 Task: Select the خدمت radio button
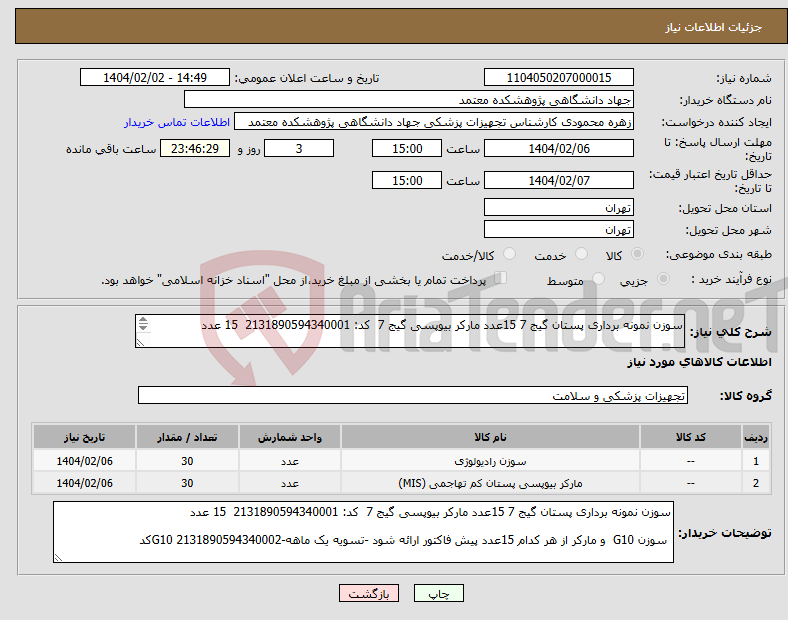click(x=581, y=254)
